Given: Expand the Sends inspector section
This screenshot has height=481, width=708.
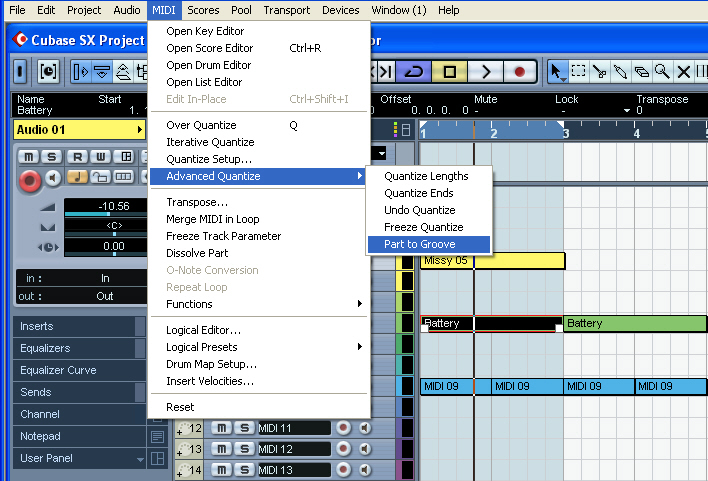Looking at the screenshot, I should point(79,392).
